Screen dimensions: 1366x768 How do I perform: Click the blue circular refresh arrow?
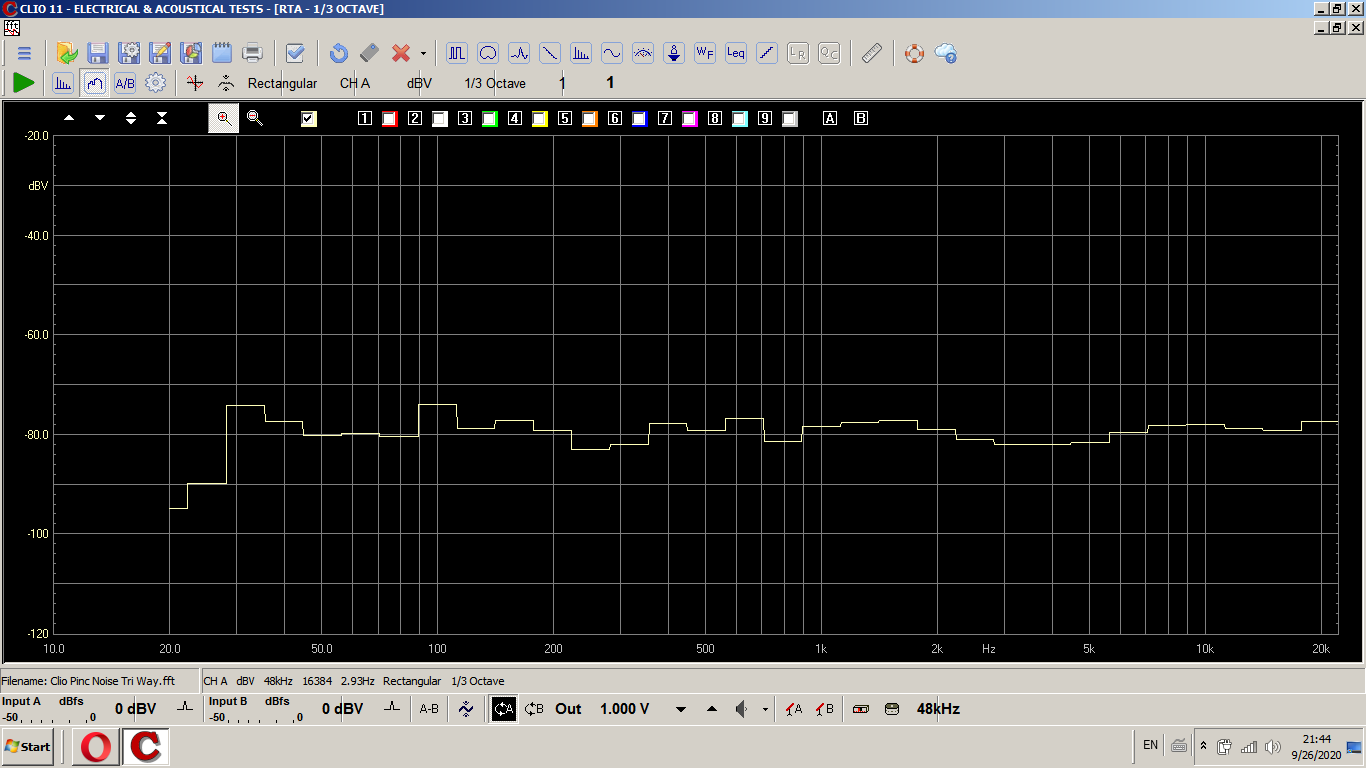pos(339,53)
